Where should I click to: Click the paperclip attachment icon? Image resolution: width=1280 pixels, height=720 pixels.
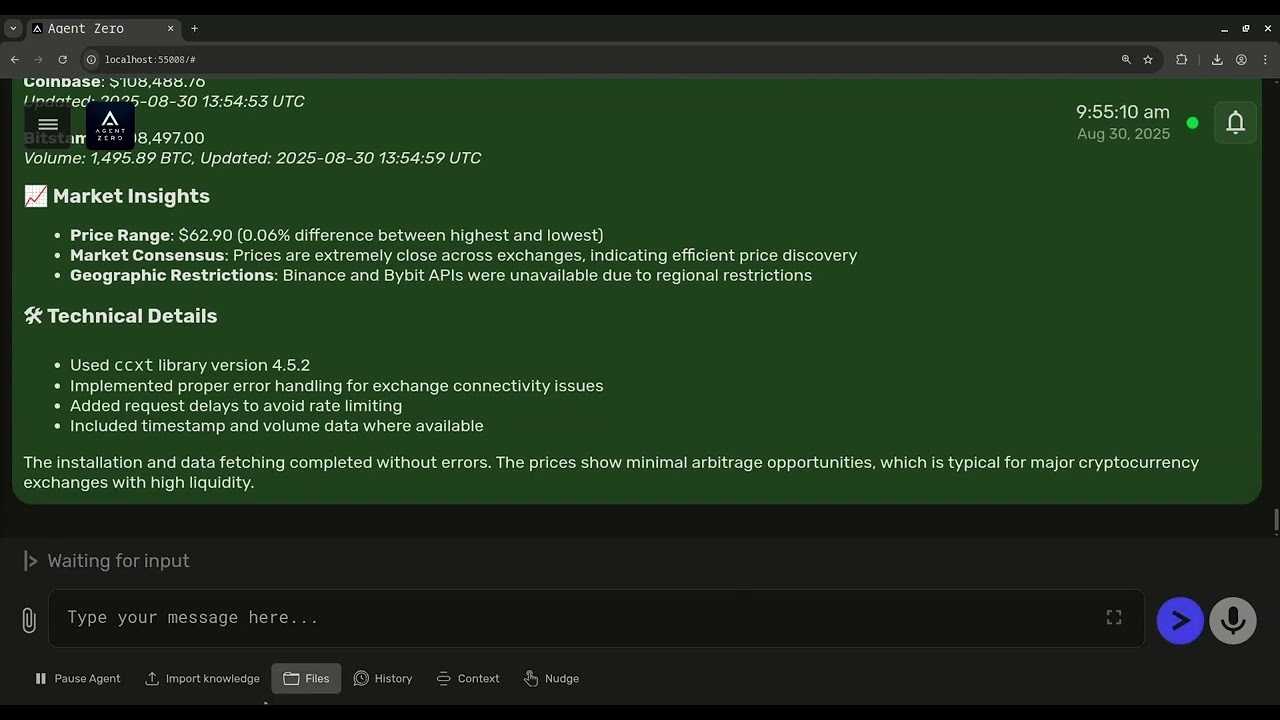(x=29, y=620)
